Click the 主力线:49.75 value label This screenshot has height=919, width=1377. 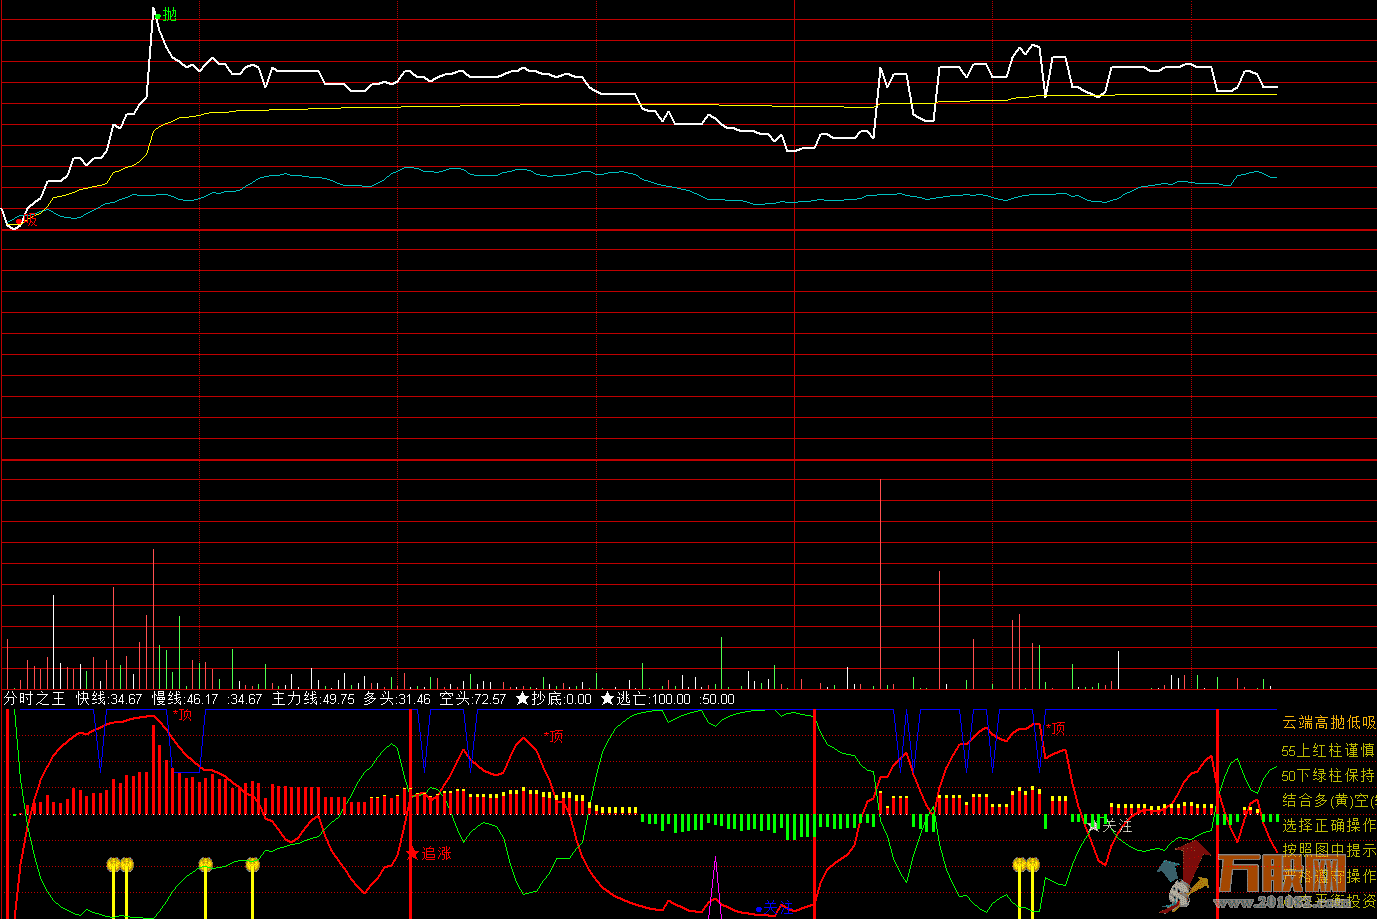coord(313,699)
